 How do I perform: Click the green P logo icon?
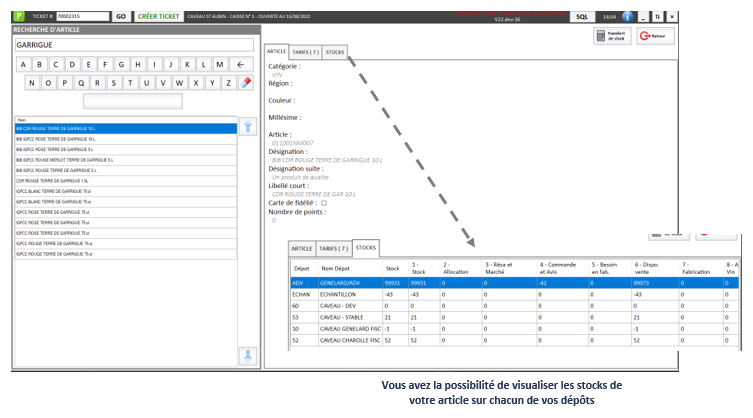point(18,17)
